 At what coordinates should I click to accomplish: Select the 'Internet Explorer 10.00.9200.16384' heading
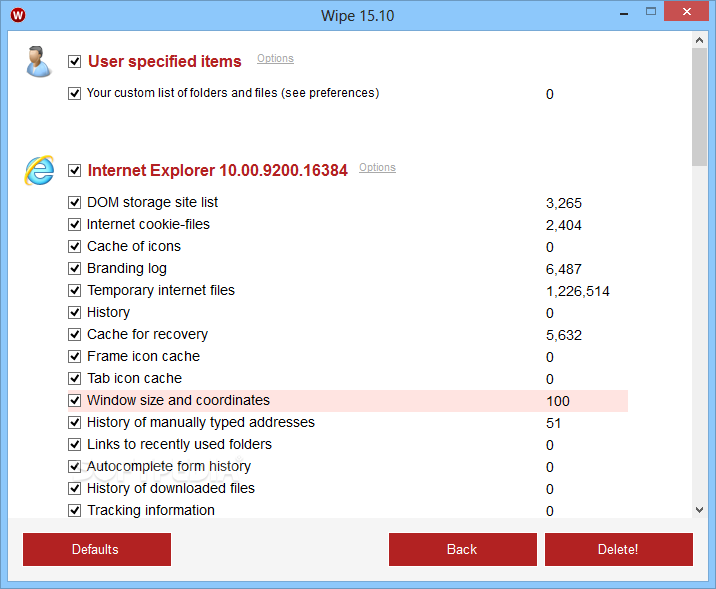click(217, 170)
